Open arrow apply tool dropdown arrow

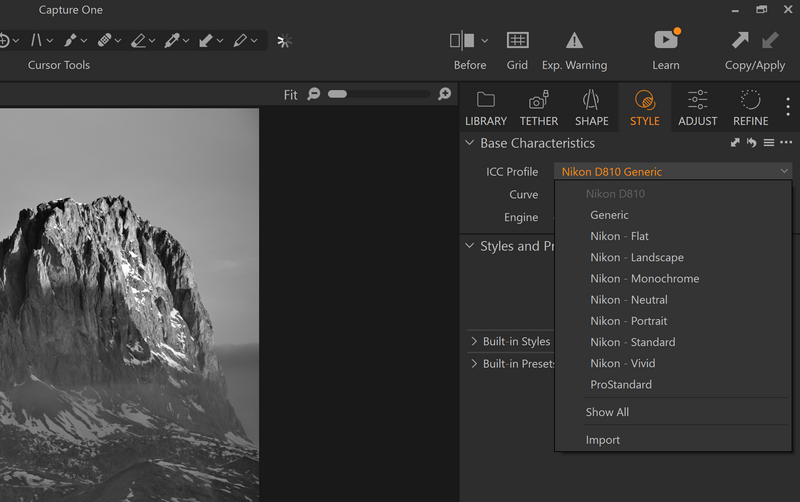220,41
